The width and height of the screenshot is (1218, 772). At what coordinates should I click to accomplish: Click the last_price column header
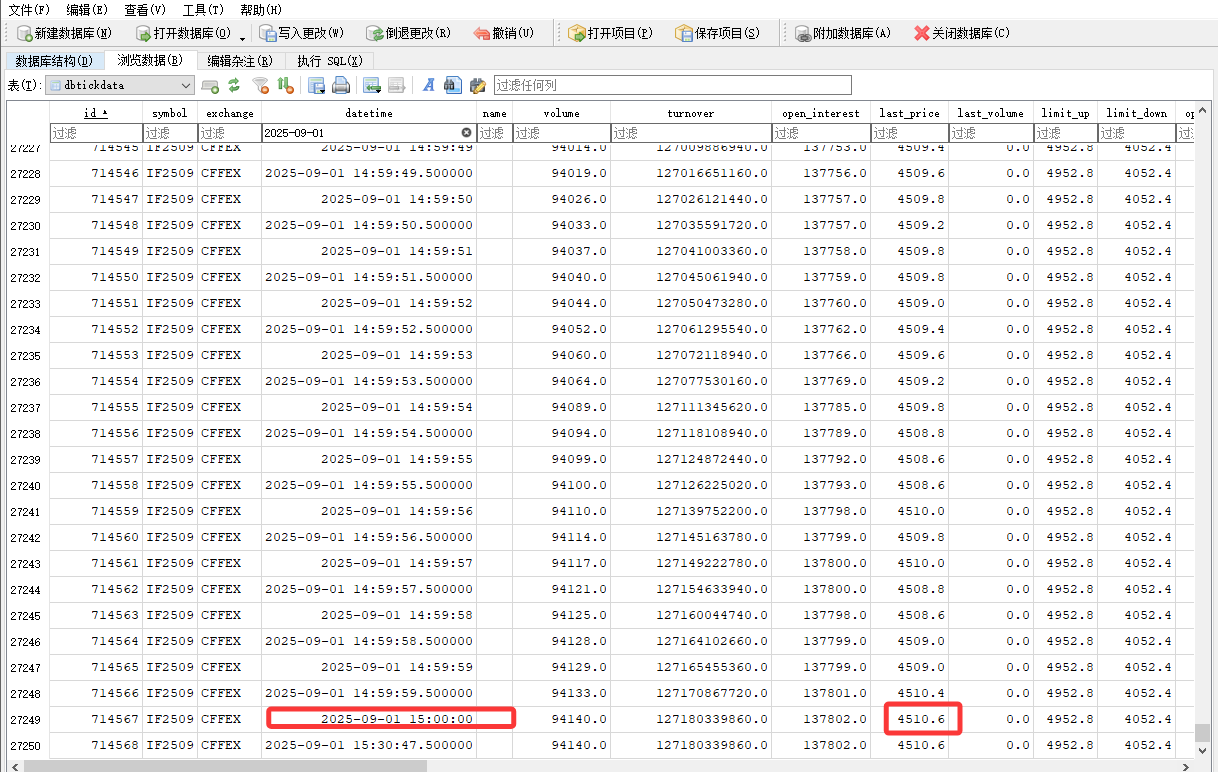pyautogui.click(x=909, y=113)
